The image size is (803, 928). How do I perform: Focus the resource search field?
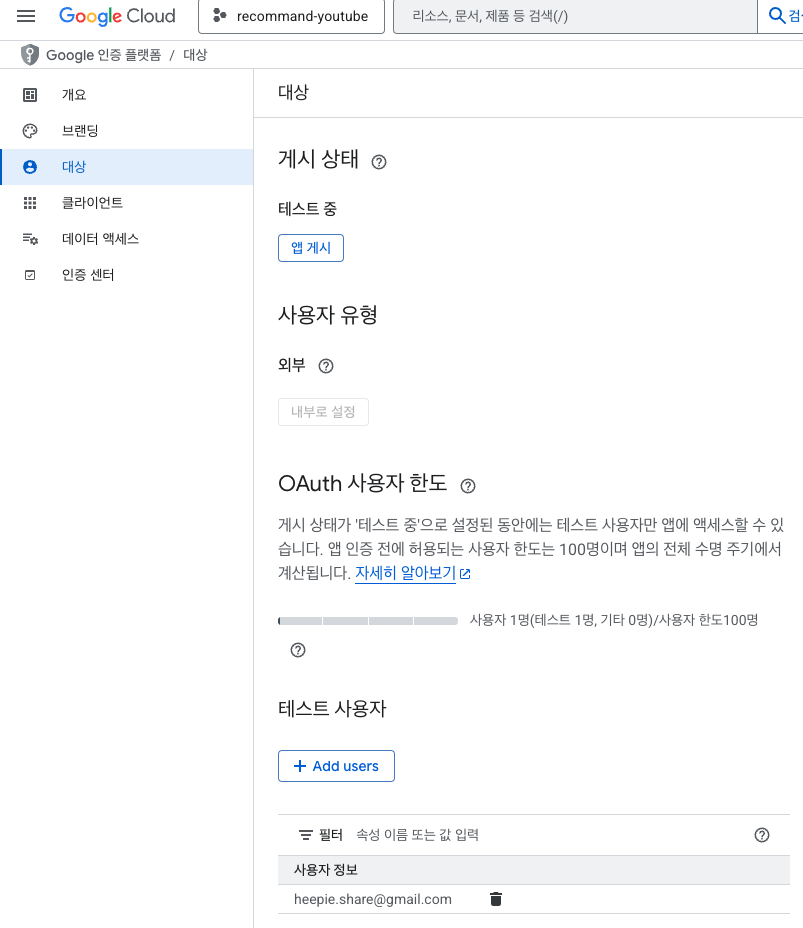point(575,17)
